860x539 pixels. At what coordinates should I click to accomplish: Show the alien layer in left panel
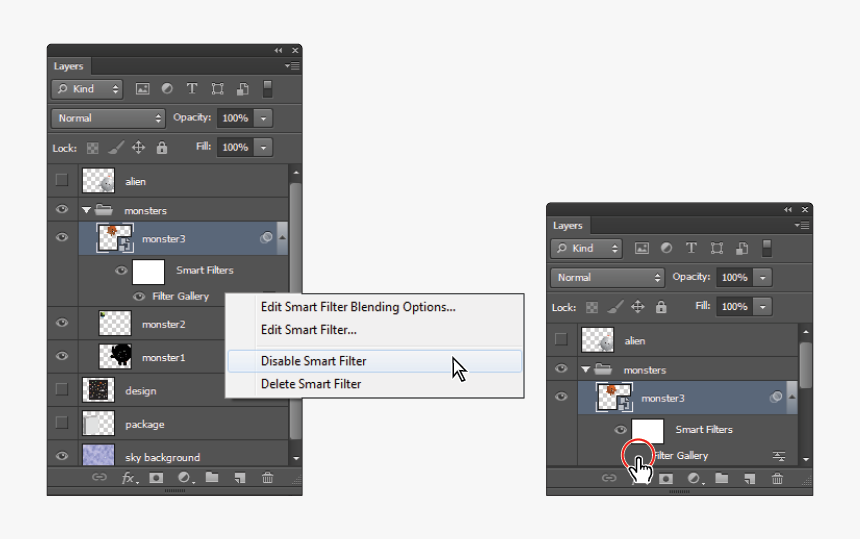(62, 181)
